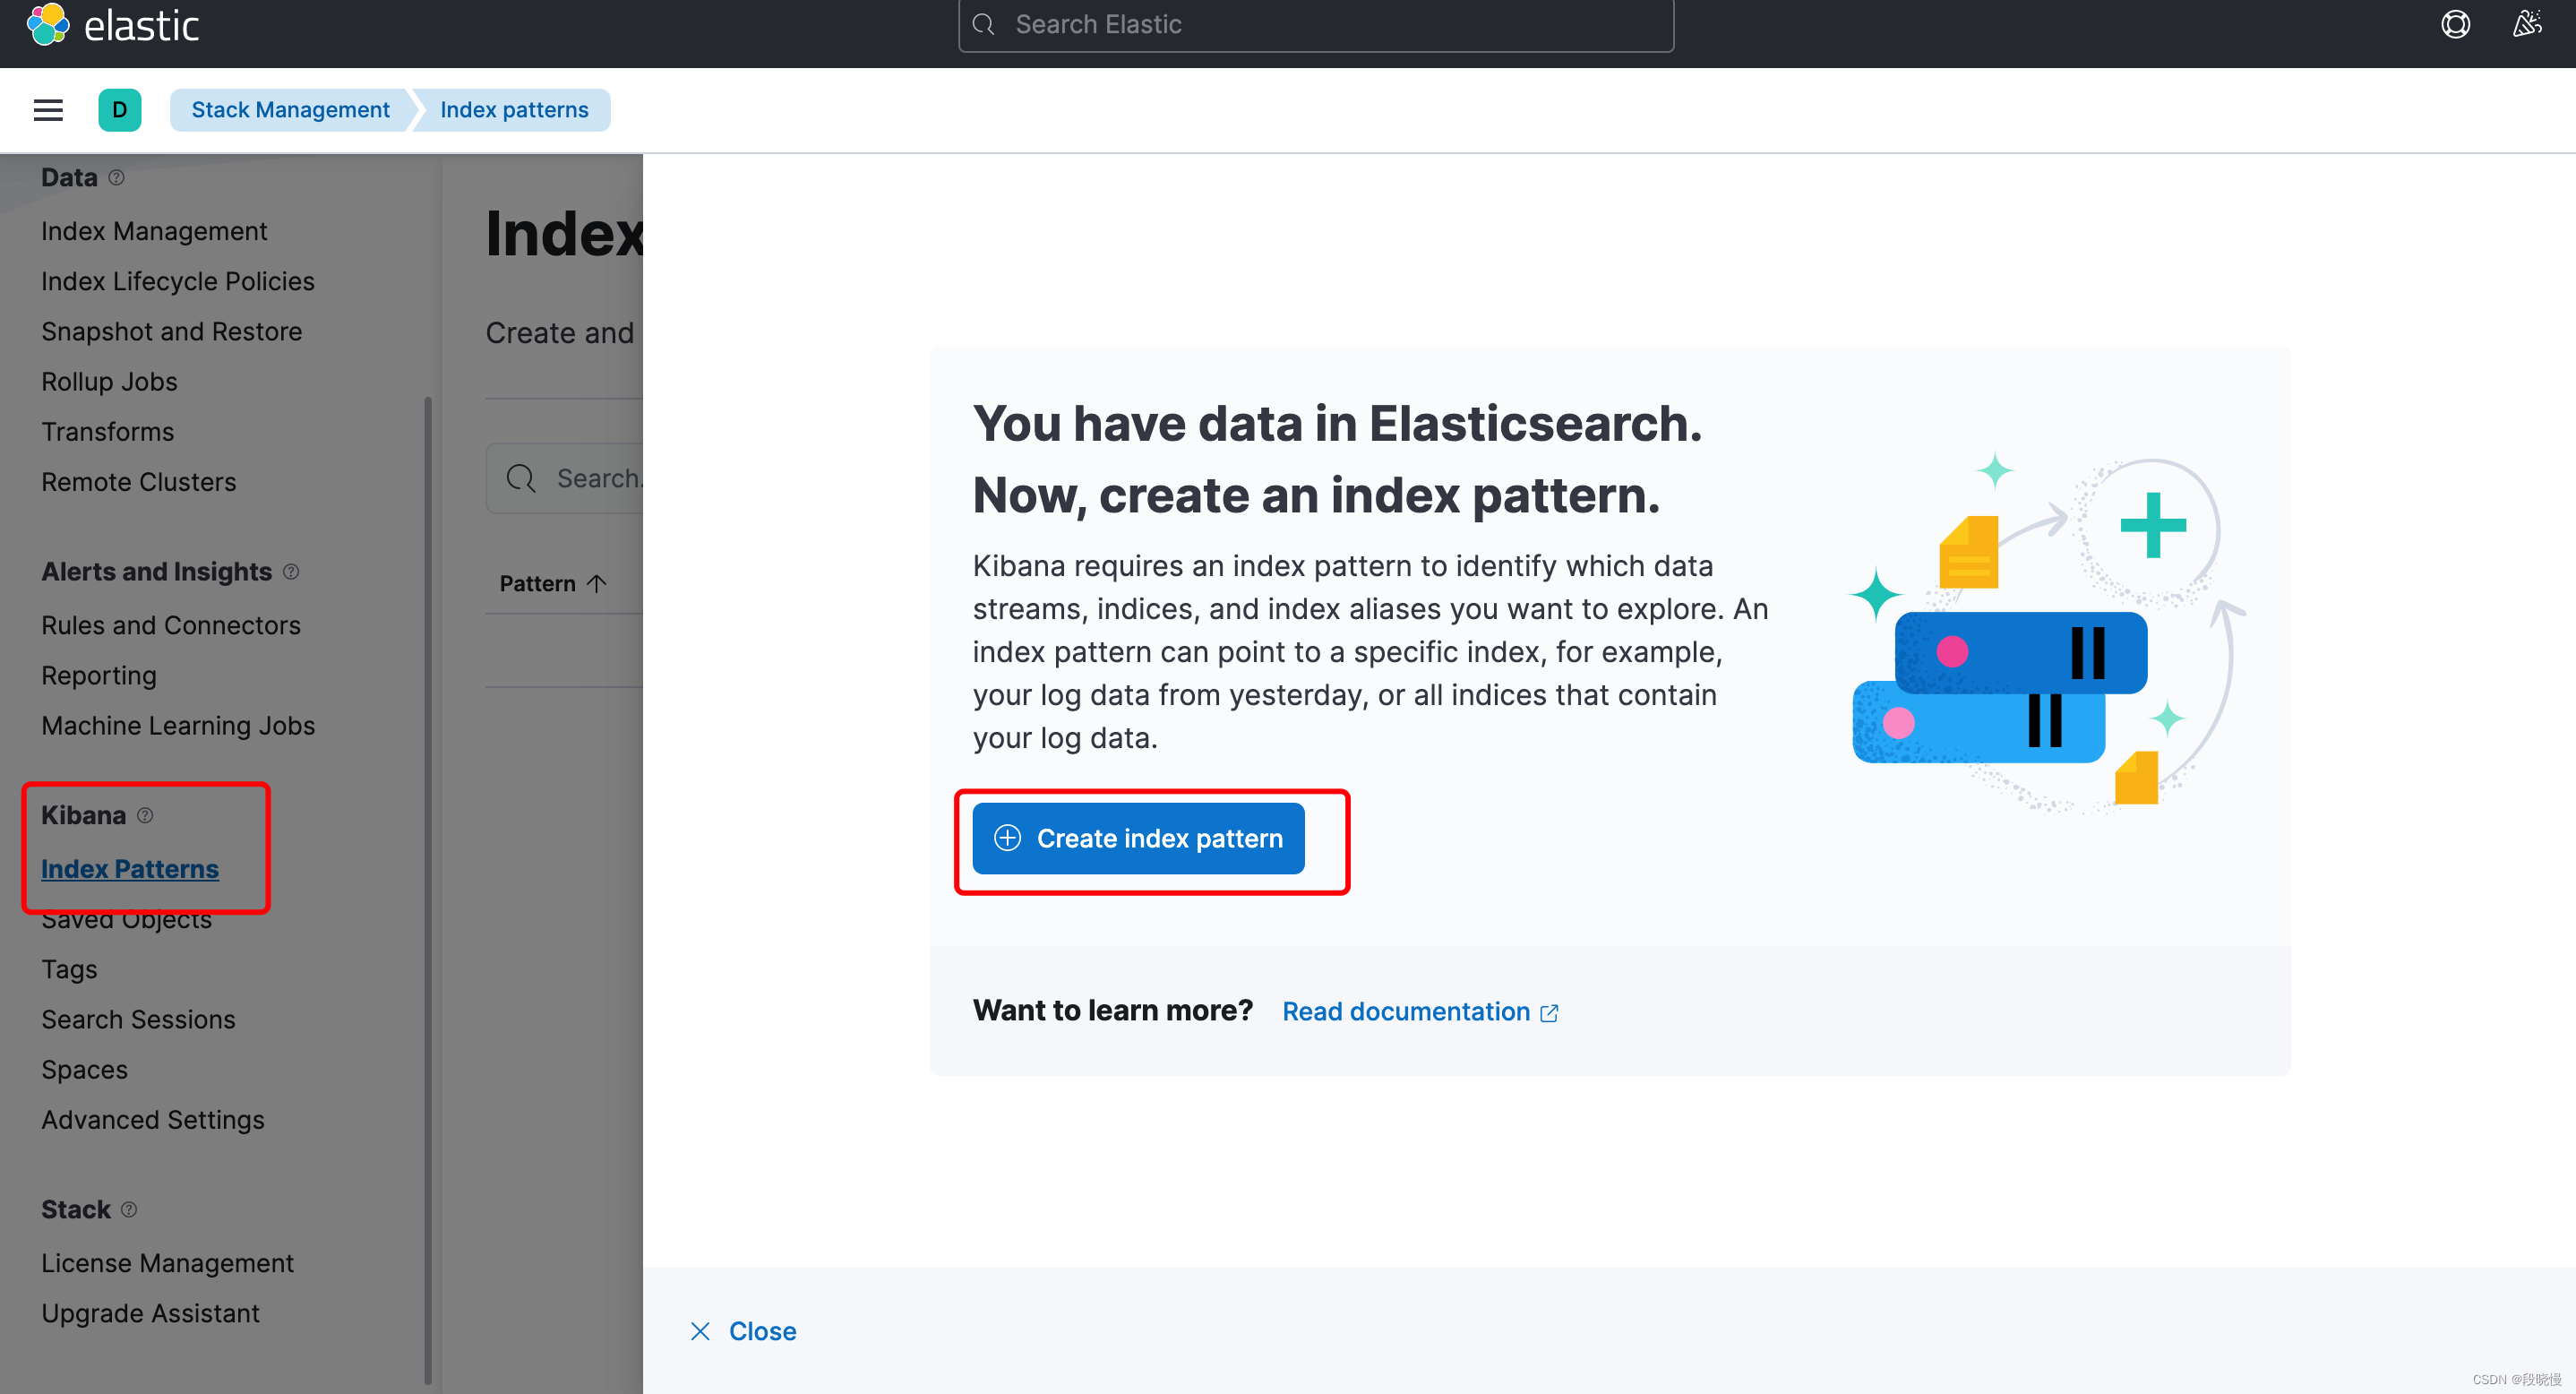Click the help icon next to Stack
The image size is (2576, 1394).
pyautogui.click(x=129, y=1210)
